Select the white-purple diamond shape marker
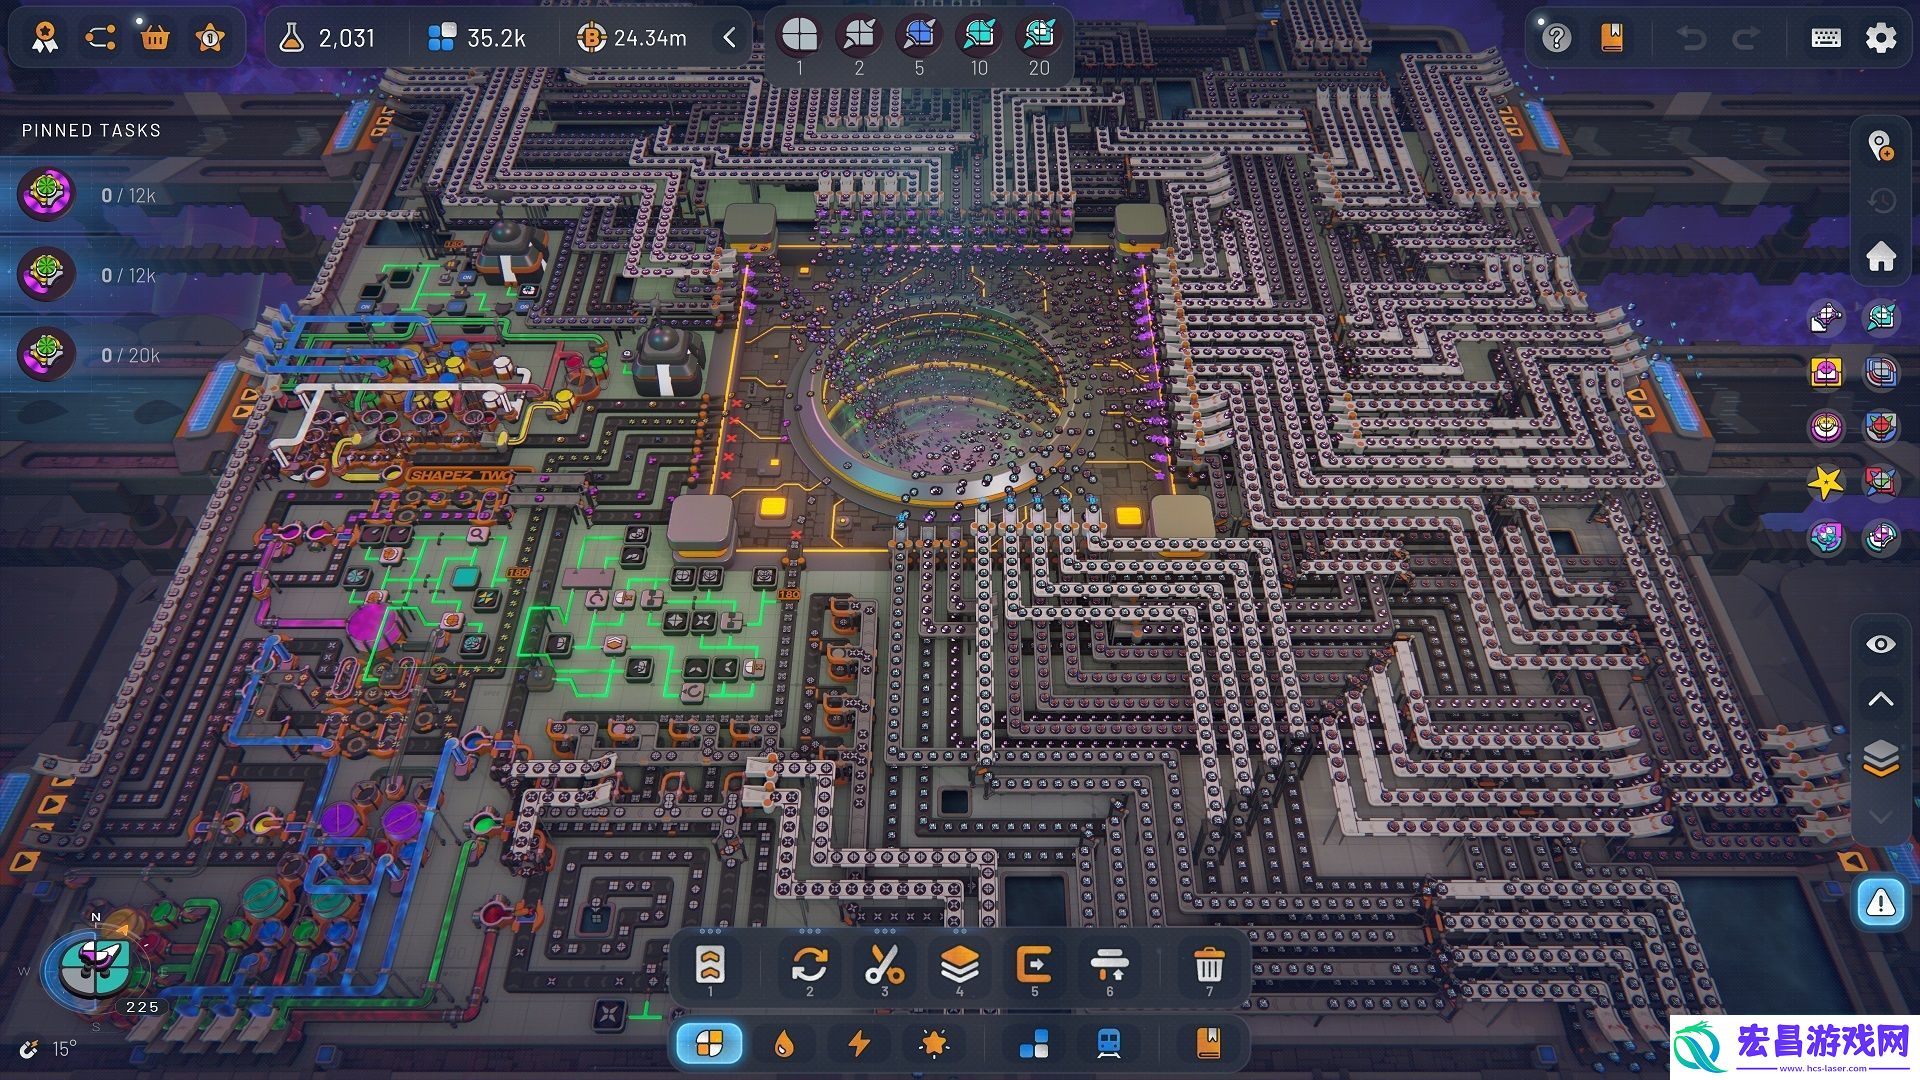This screenshot has height=1080, width=1920. (x=1826, y=318)
